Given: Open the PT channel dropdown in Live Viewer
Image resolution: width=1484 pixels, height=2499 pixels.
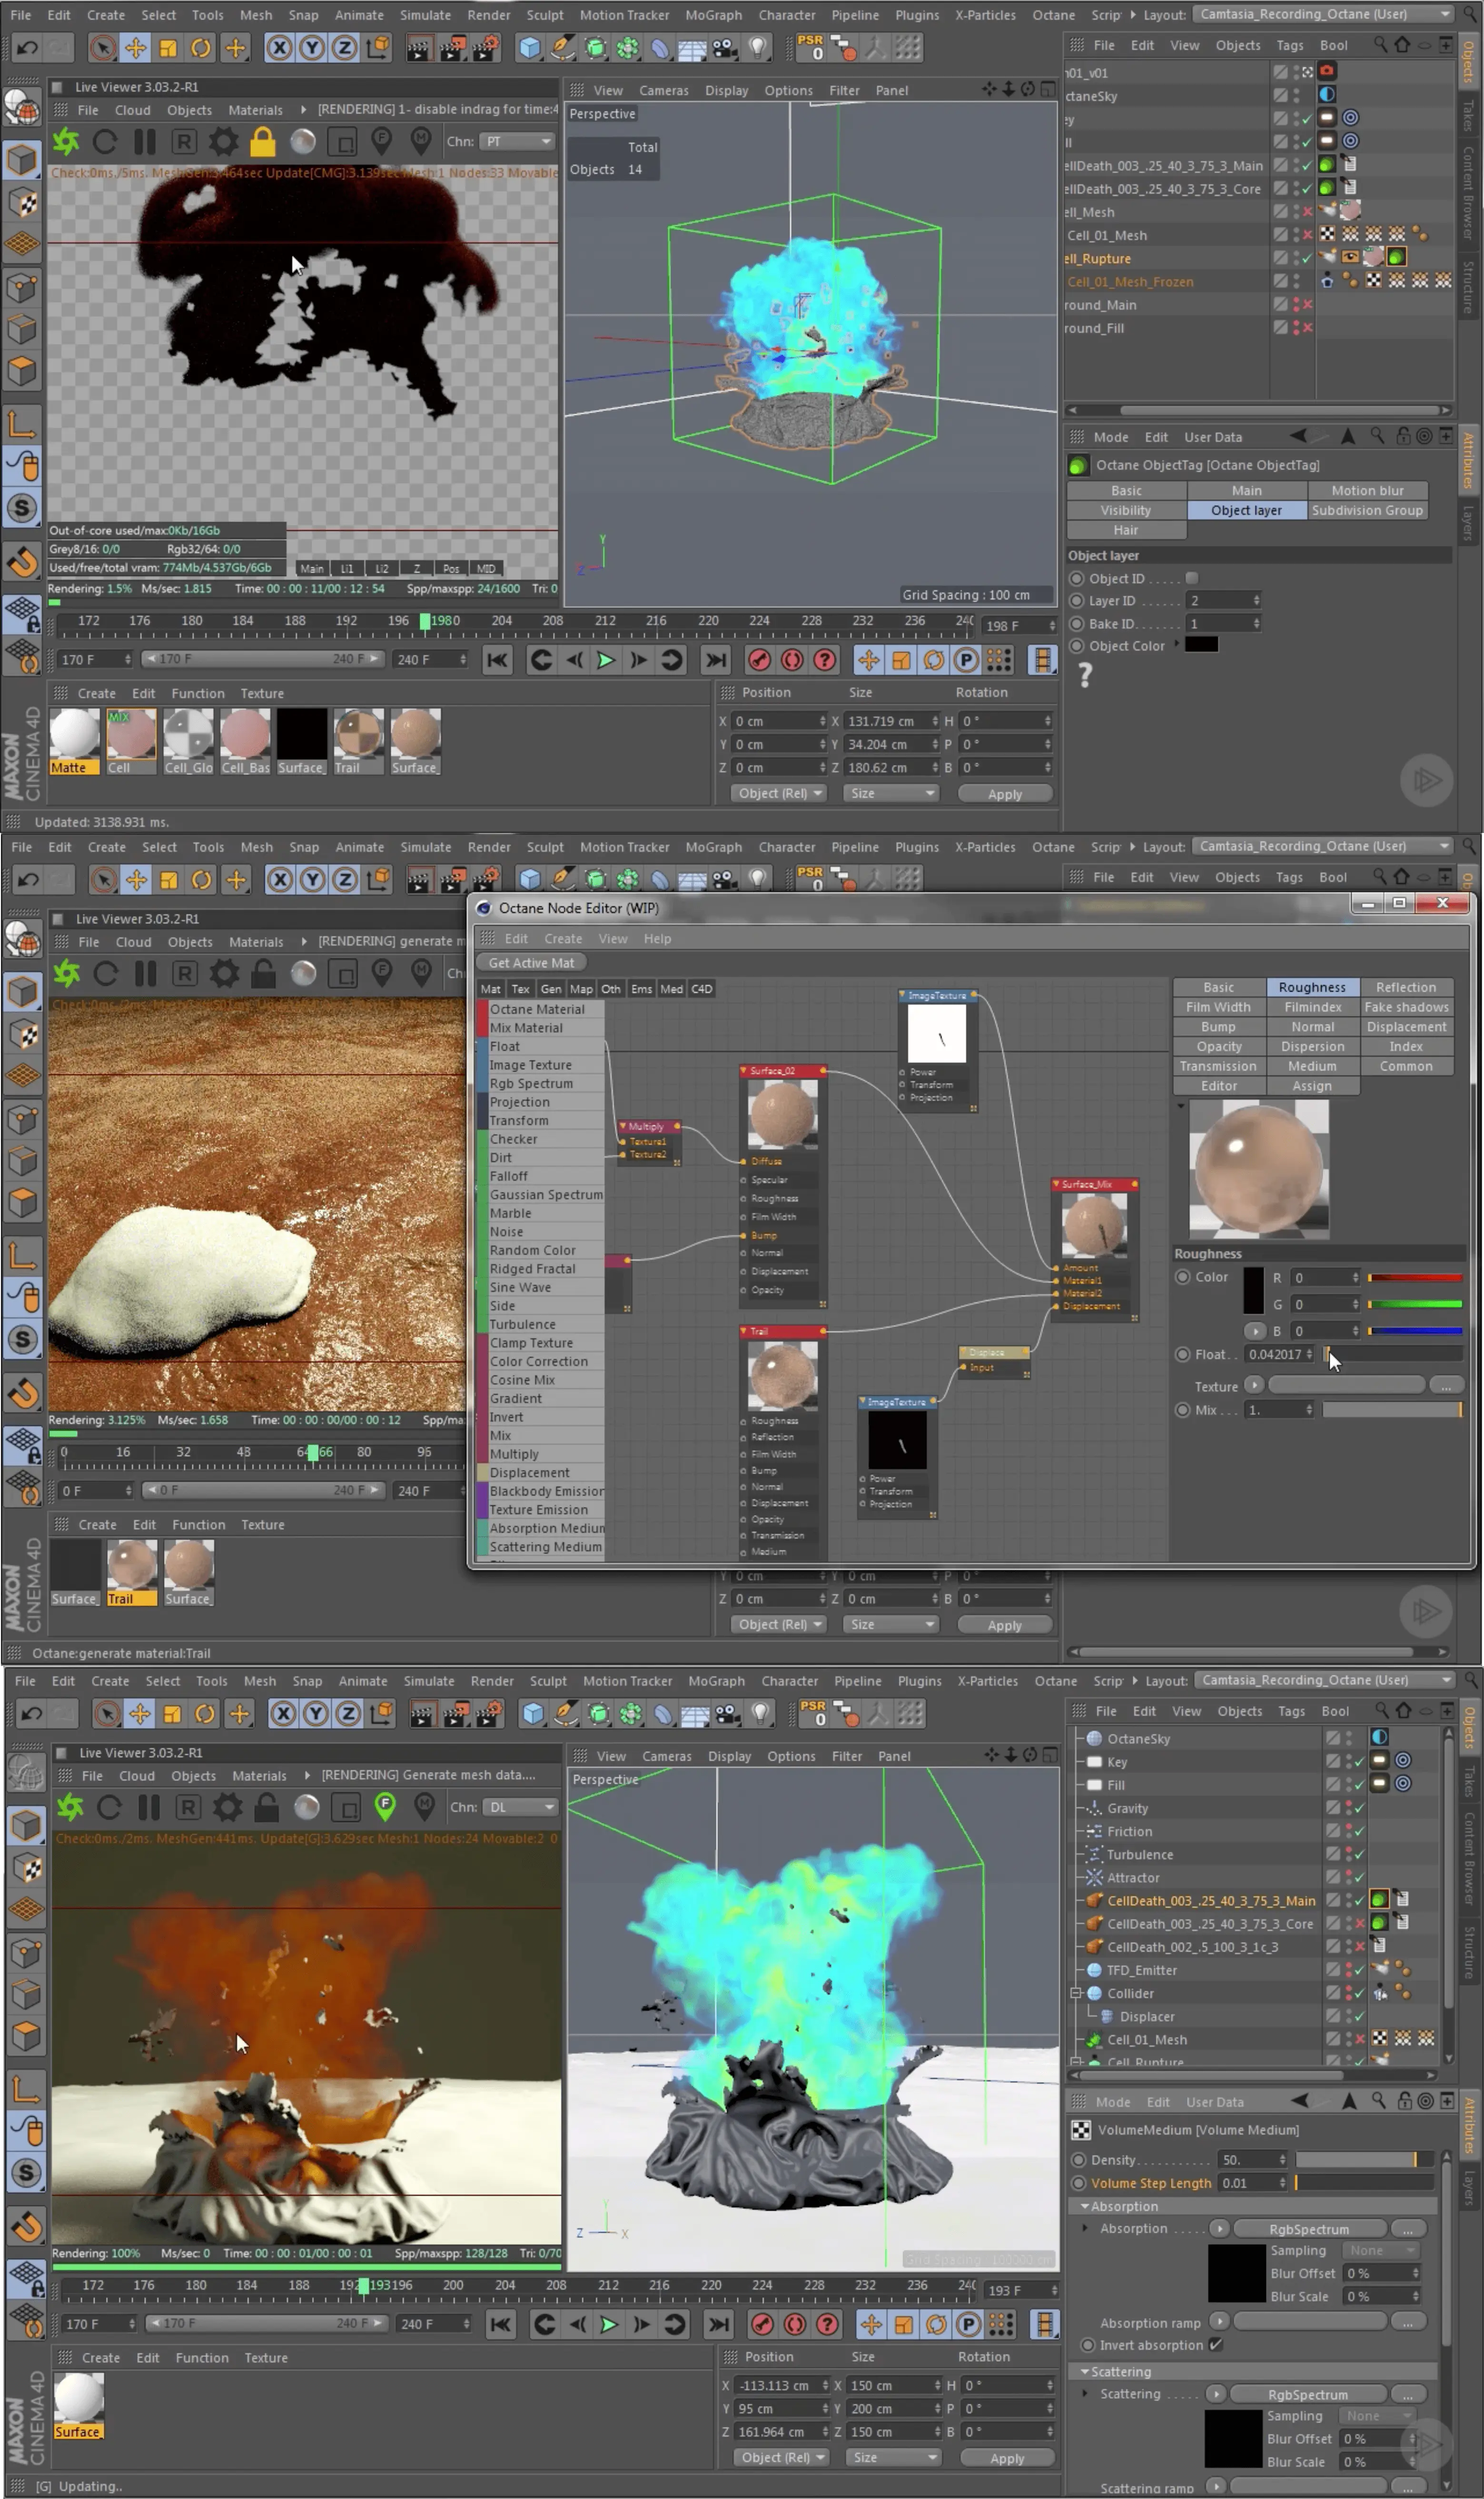Looking at the screenshot, I should (x=517, y=142).
